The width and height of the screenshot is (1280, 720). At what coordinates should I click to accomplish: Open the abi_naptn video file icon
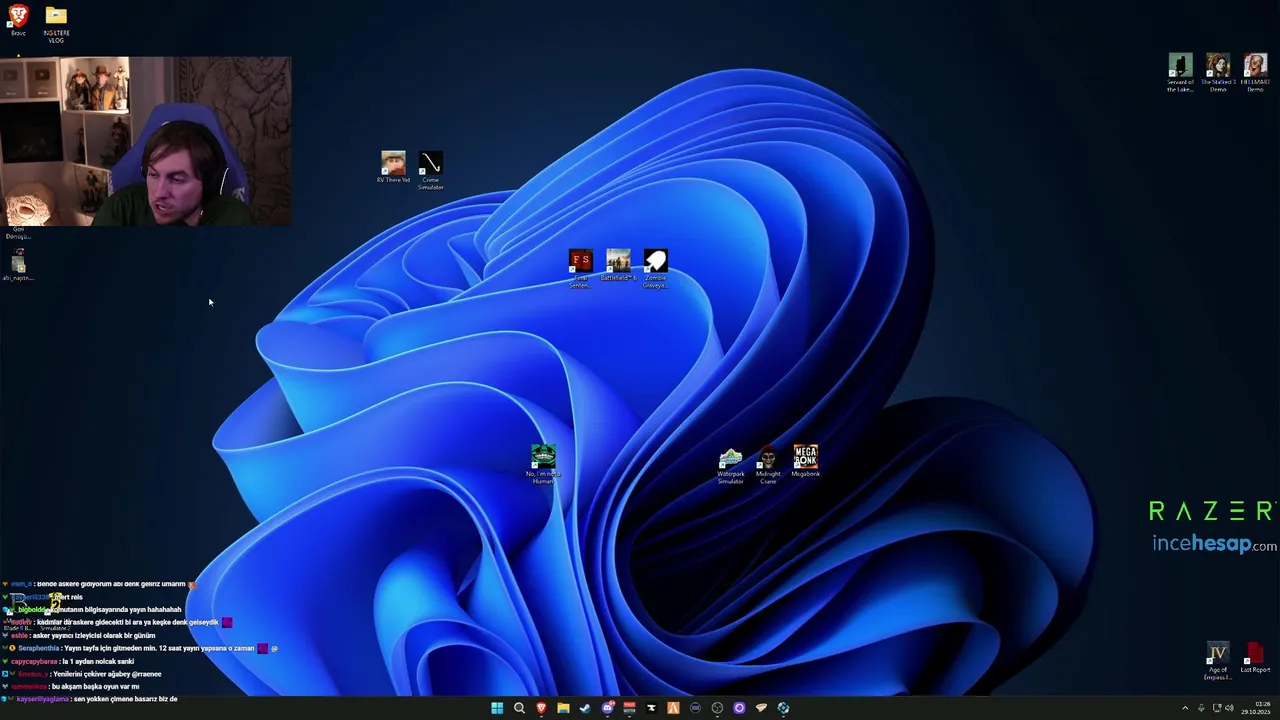18,266
